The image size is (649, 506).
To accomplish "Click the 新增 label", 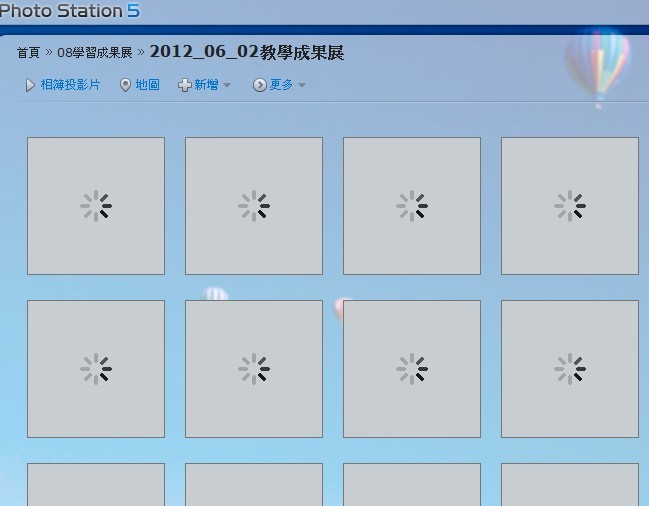I will pyautogui.click(x=206, y=85).
